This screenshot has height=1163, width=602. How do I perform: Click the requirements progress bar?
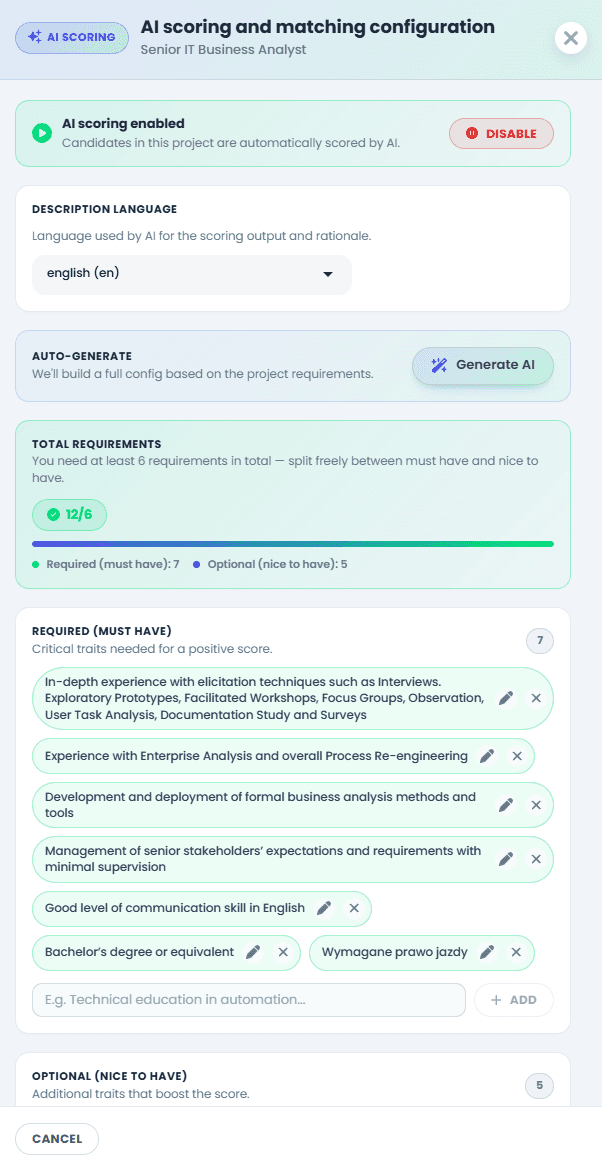(x=293, y=544)
